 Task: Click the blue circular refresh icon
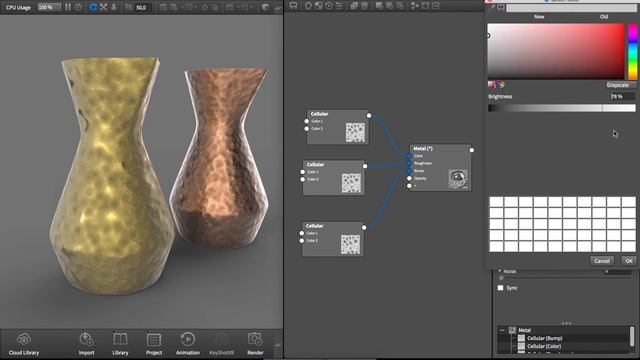93,7
